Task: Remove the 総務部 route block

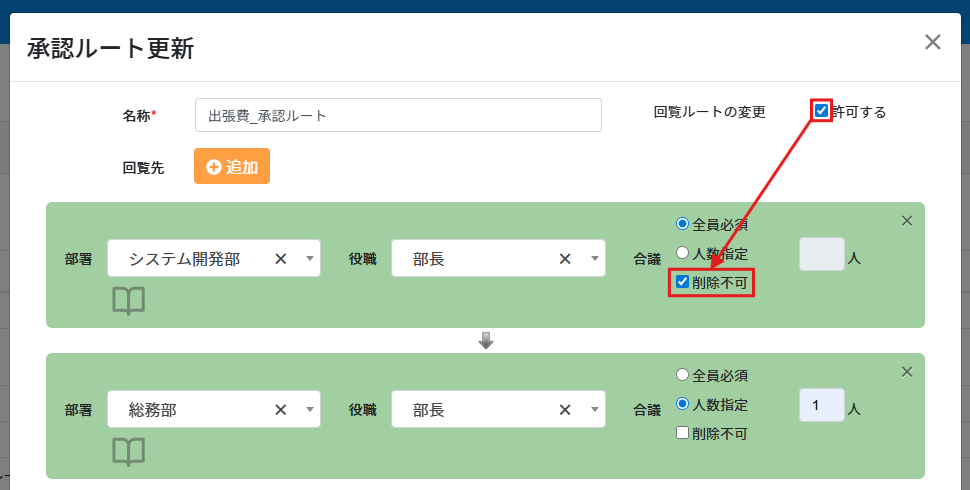Action: click(907, 372)
